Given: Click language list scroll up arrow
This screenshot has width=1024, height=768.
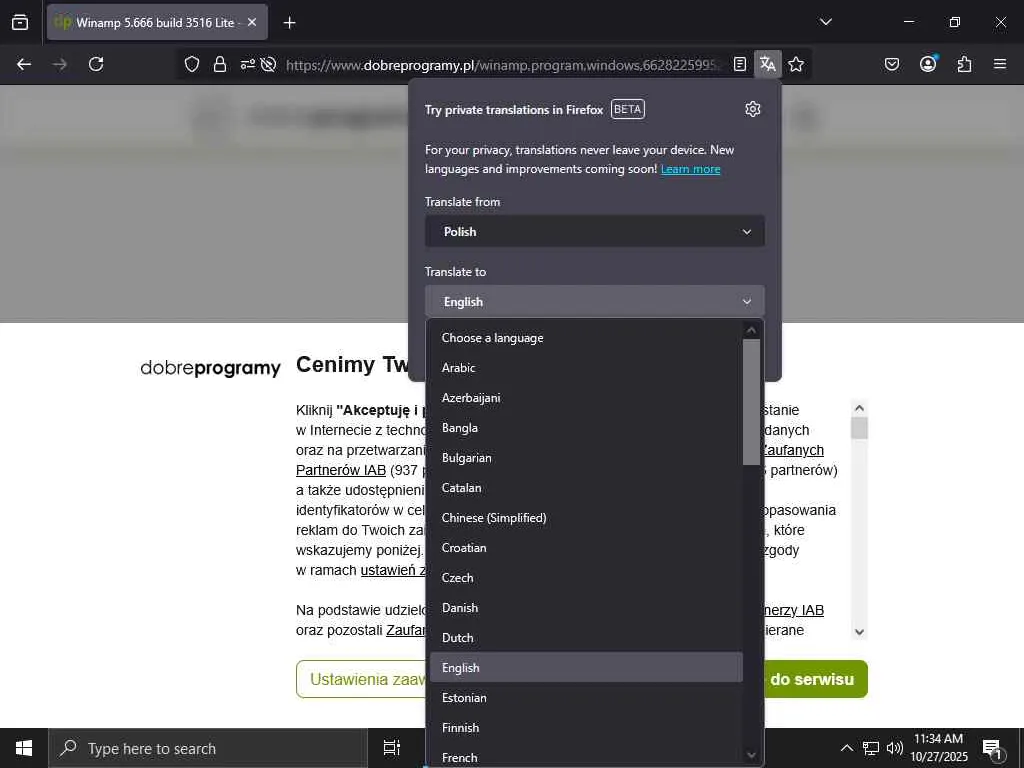Looking at the screenshot, I should [751, 330].
